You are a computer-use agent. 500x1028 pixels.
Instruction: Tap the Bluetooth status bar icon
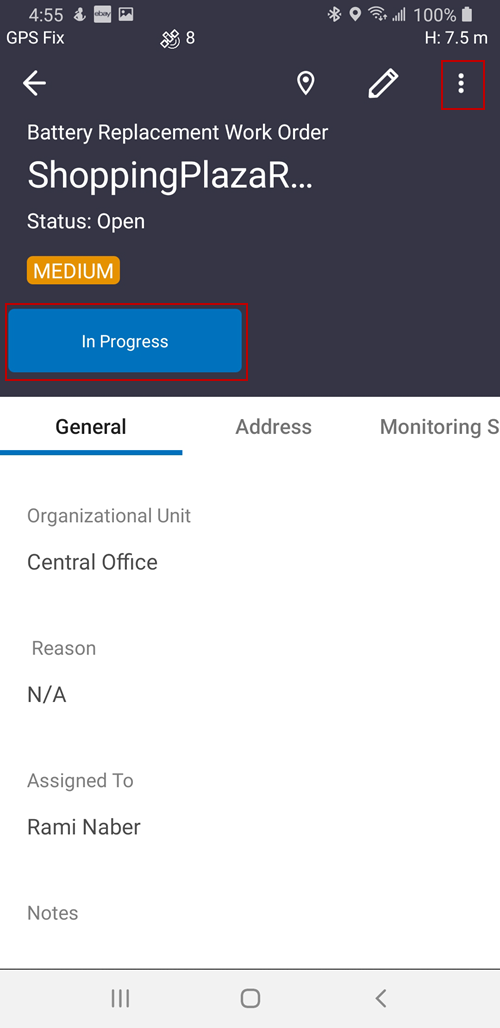click(334, 14)
